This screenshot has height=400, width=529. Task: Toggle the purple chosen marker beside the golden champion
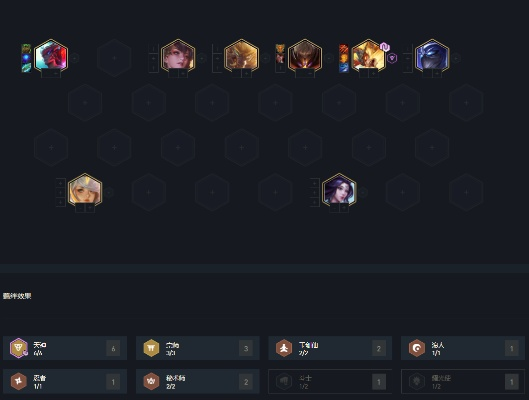392,58
